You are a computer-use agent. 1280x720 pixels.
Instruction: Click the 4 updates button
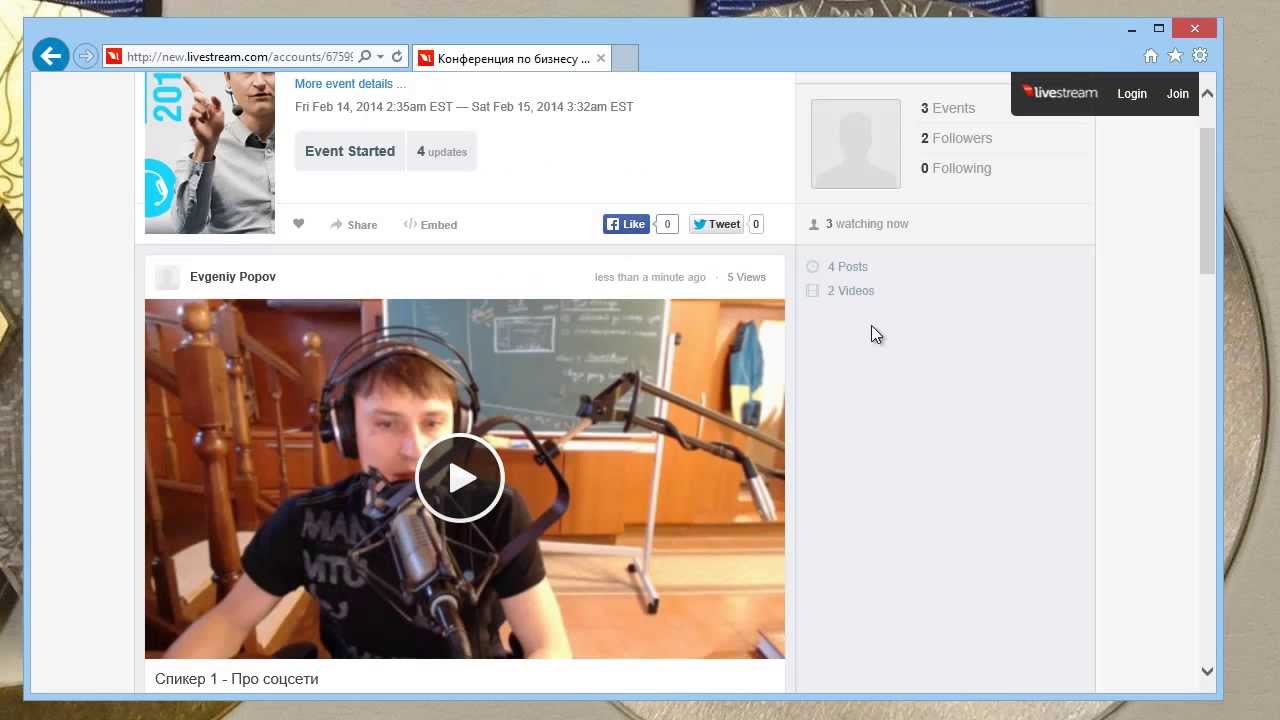pyautogui.click(x=442, y=151)
